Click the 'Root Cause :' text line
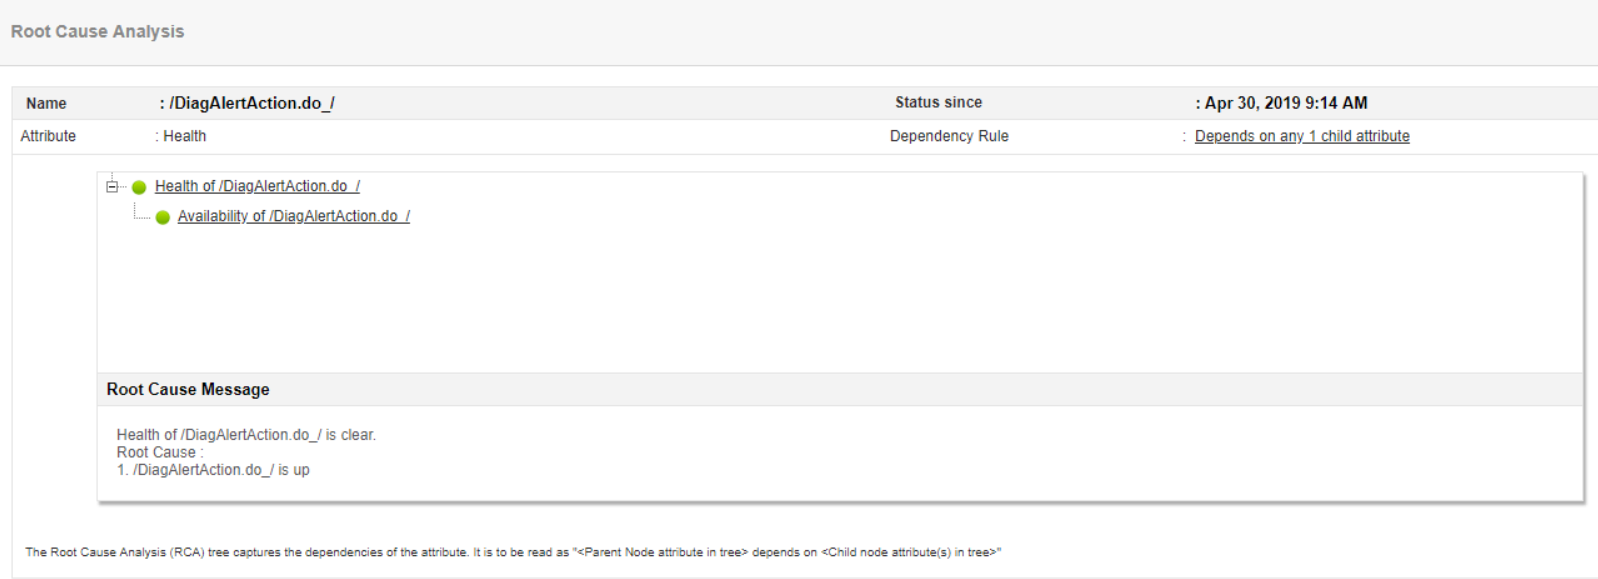The image size is (1598, 579). pyautogui.click(x=160, y=452)
